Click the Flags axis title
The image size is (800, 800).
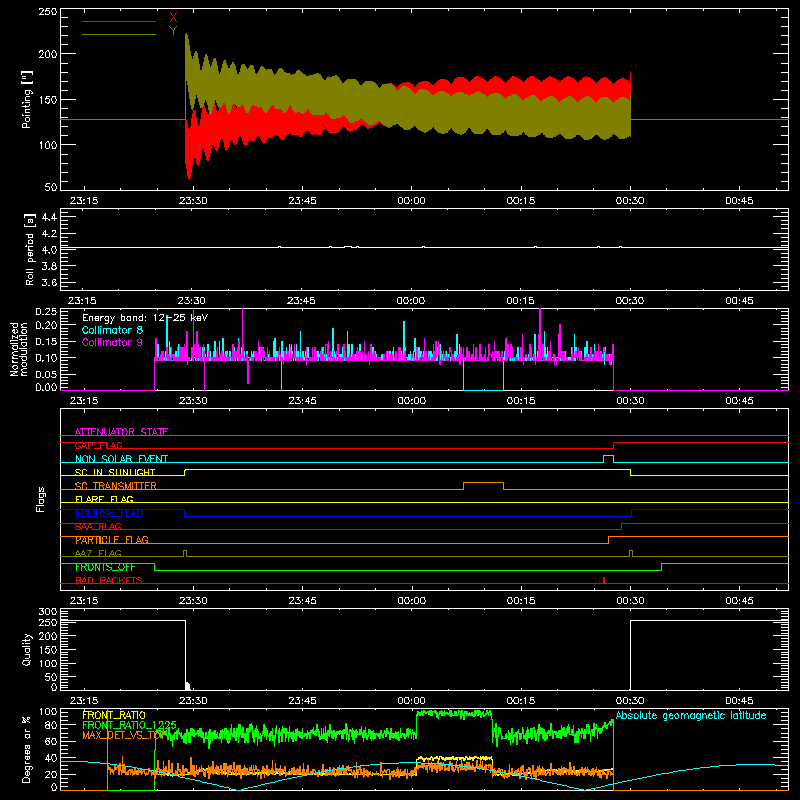40,499
